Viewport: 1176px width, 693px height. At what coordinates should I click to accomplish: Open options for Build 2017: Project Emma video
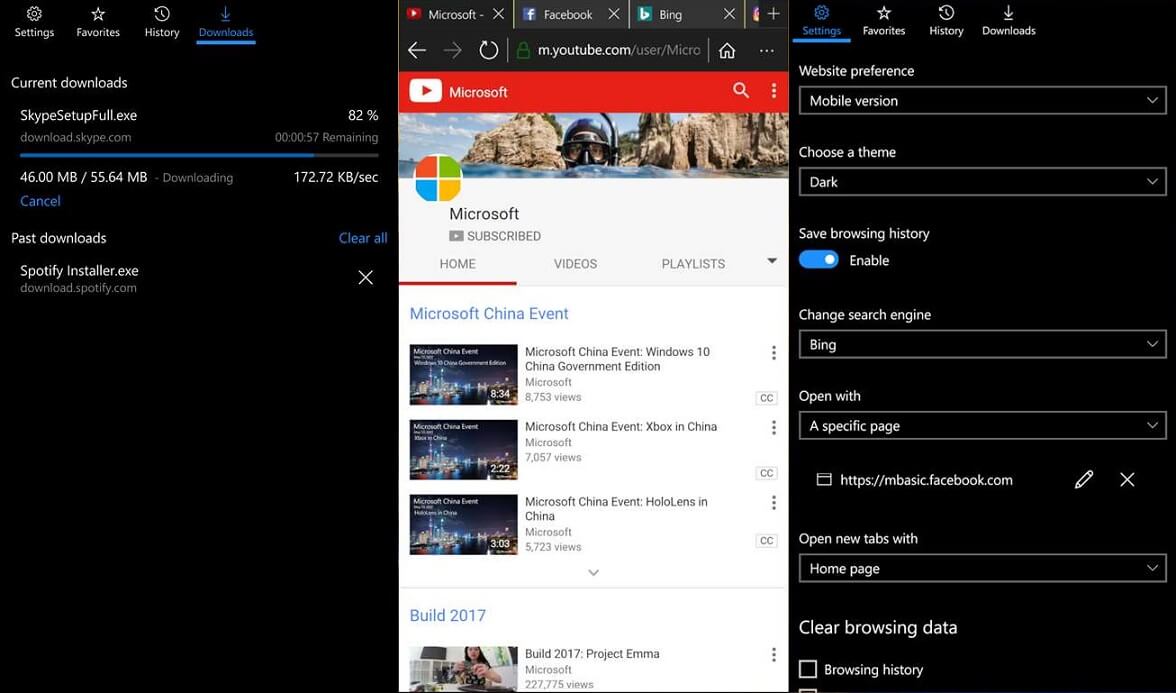coord(774,655)
